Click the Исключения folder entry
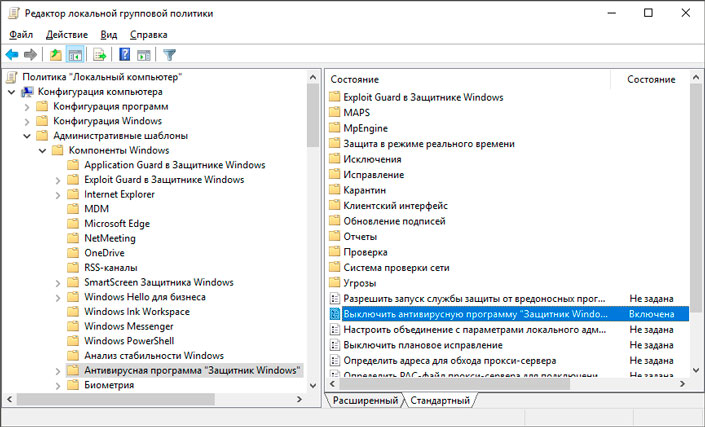Viewport: 705px width, 427px height. 372,159
